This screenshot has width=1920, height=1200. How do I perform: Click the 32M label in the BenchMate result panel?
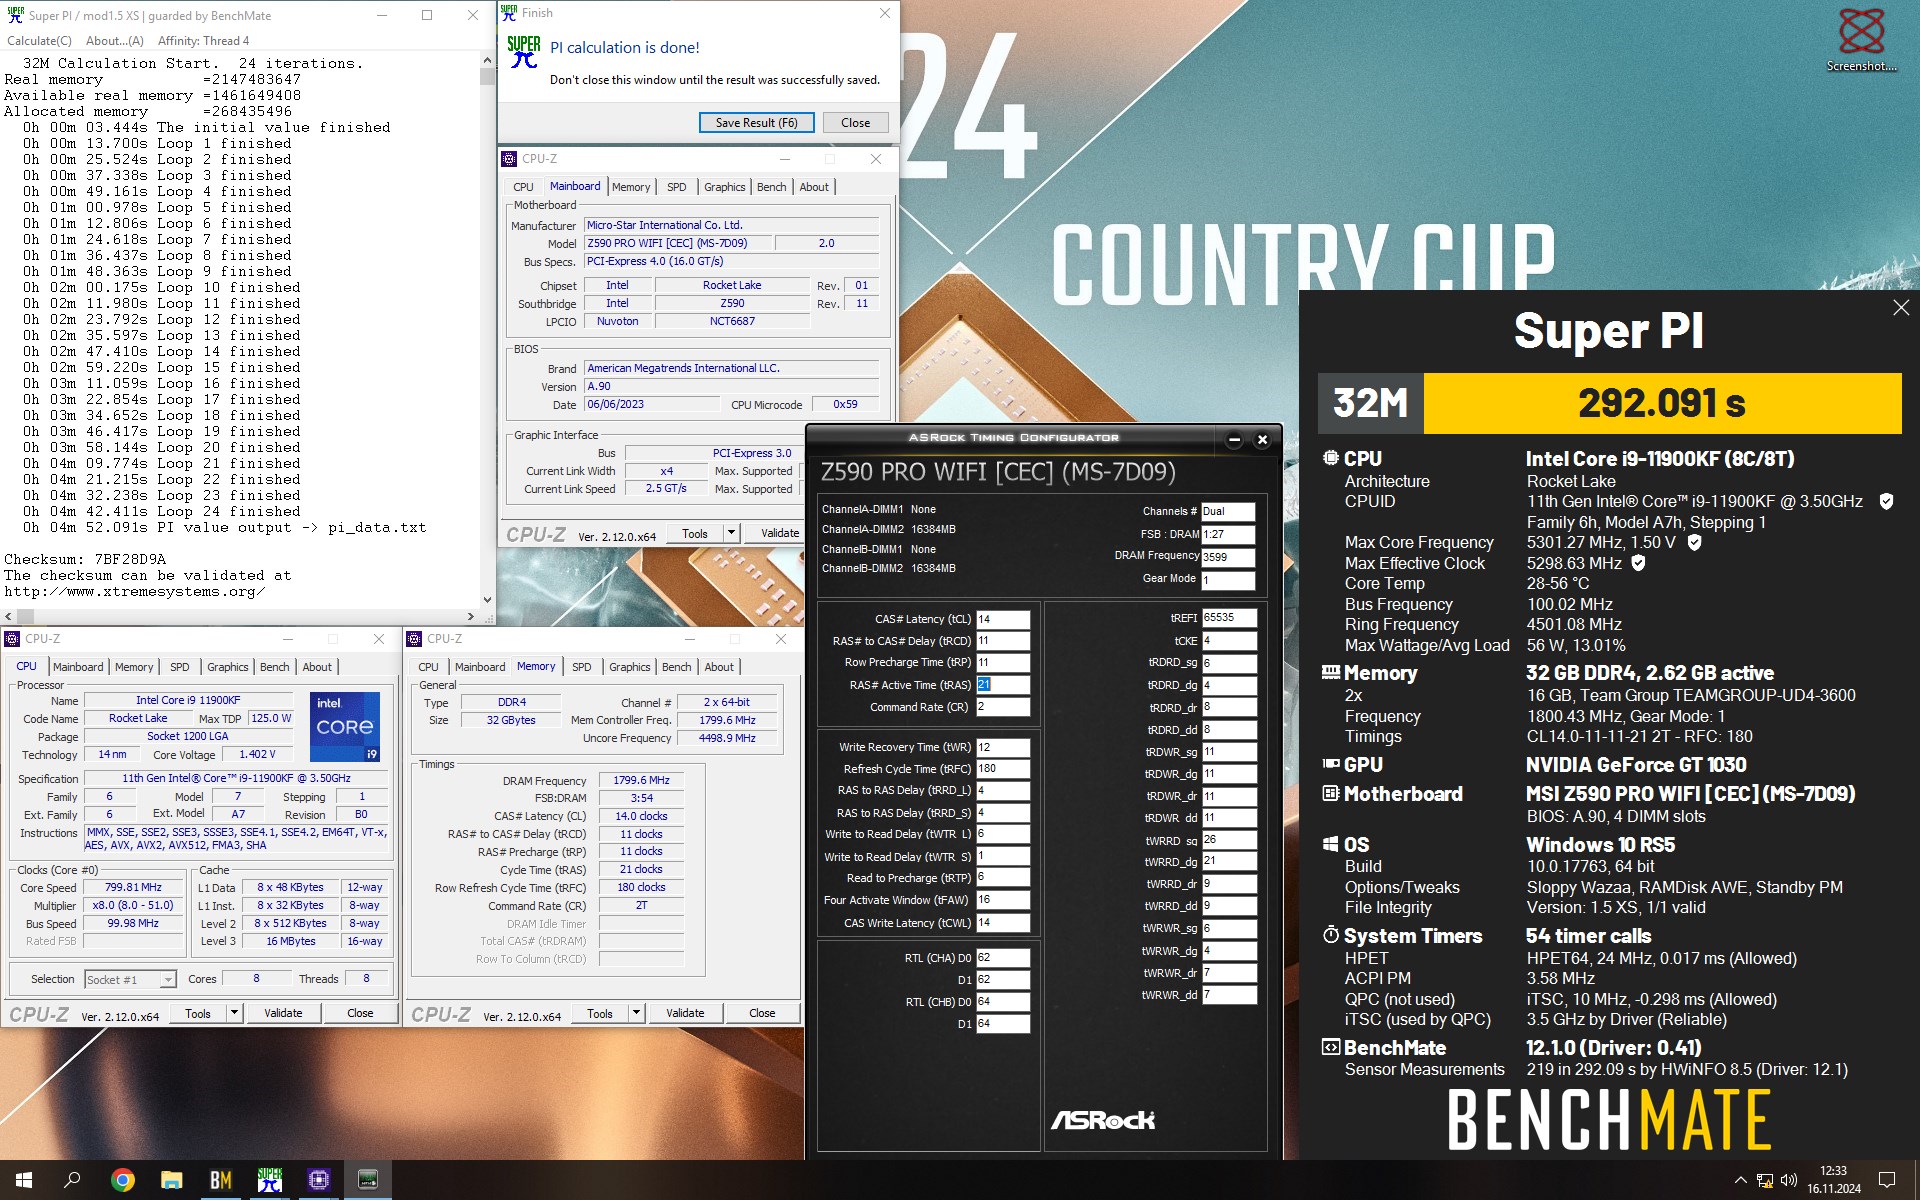(1370, 403)
